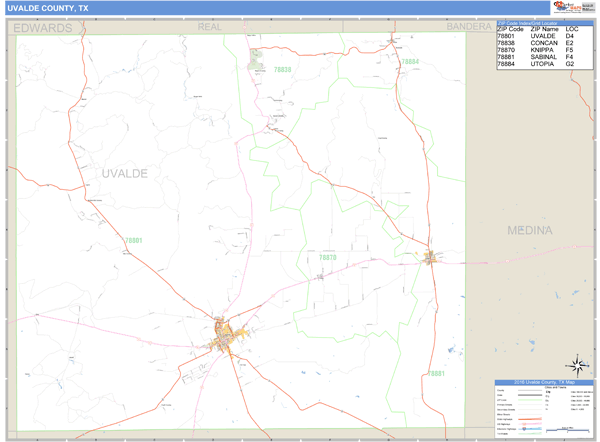The image size is (600, 442).
Task: Select 78801 in the ZIP index table
Action: point(506,36)
